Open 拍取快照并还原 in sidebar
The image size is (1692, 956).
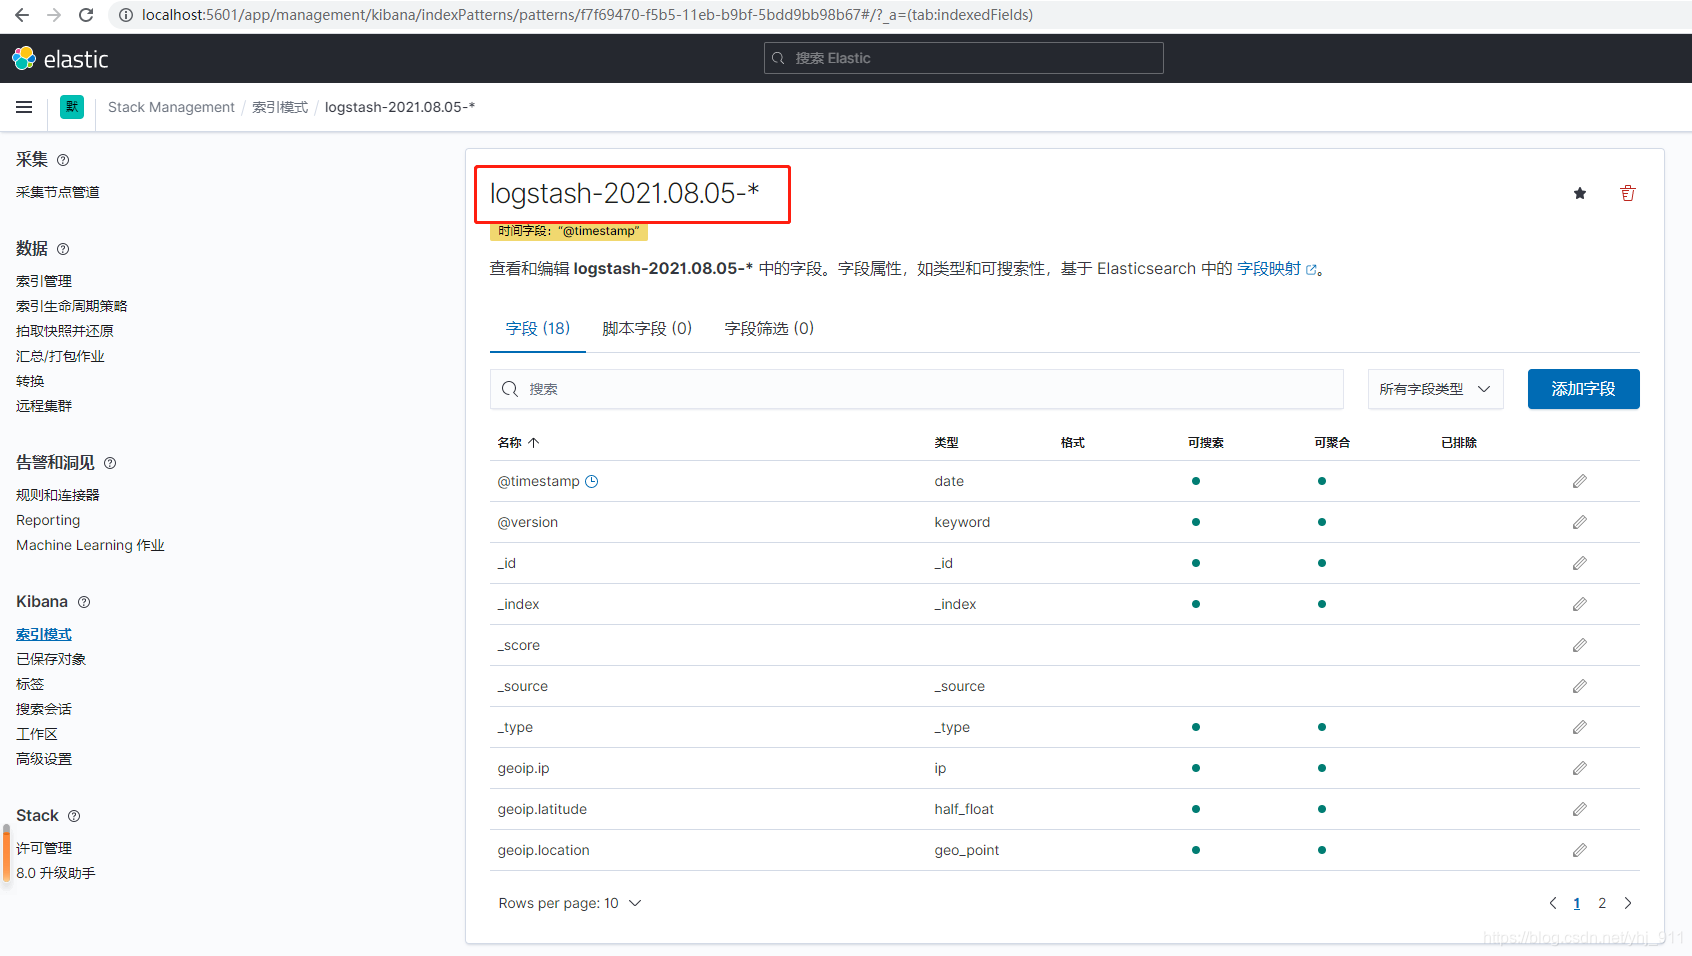click(x=65, y=331)
